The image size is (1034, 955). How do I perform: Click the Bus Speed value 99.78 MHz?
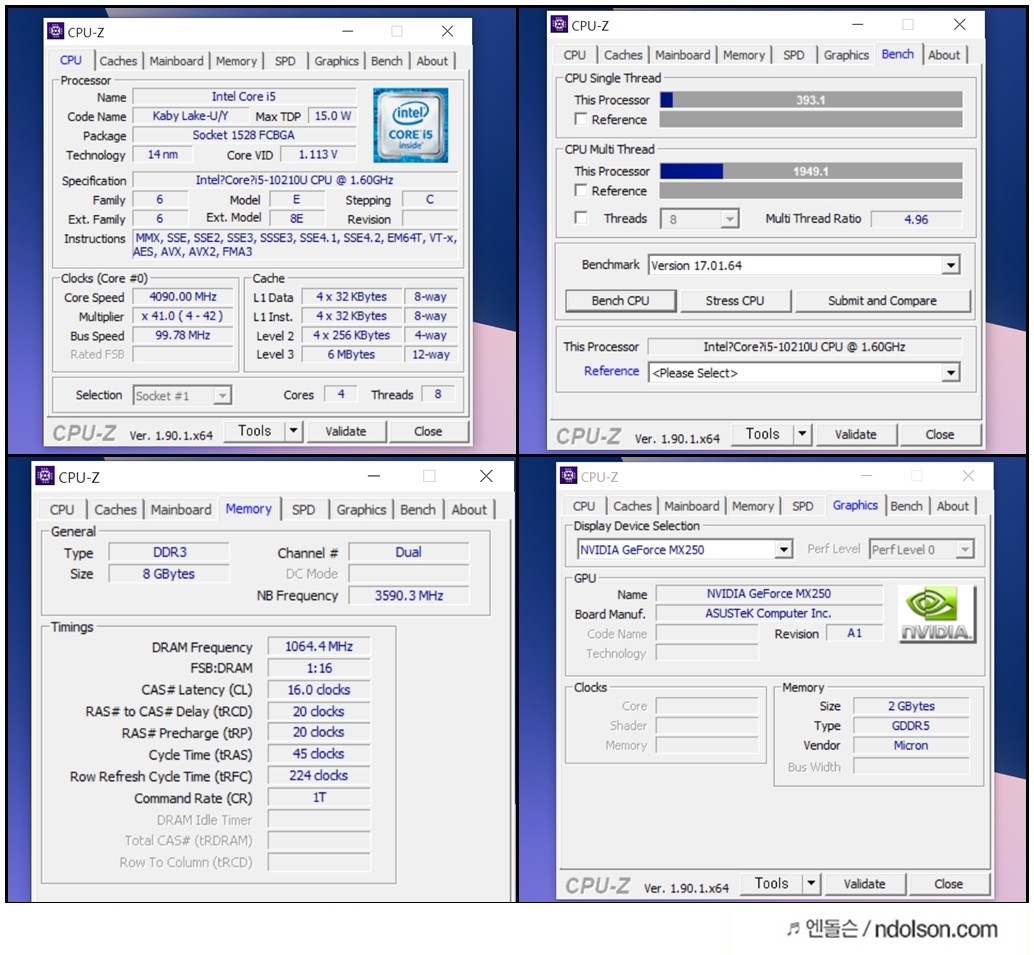pos(183,335)
